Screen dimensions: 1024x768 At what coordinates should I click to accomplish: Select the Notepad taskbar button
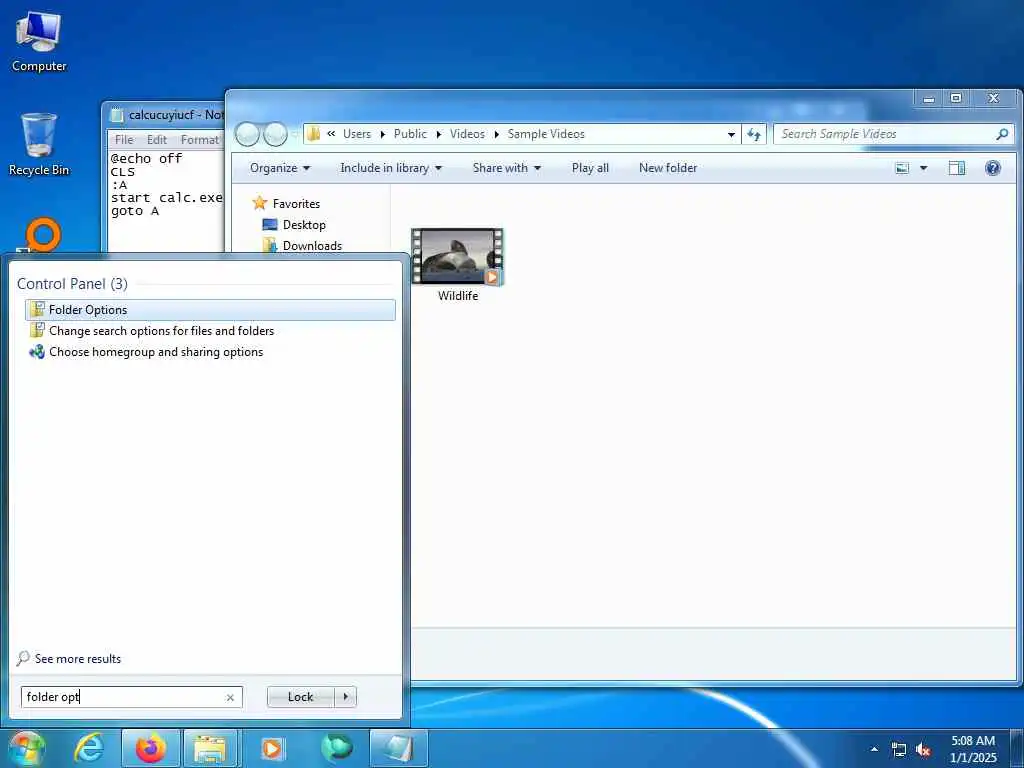398,748
